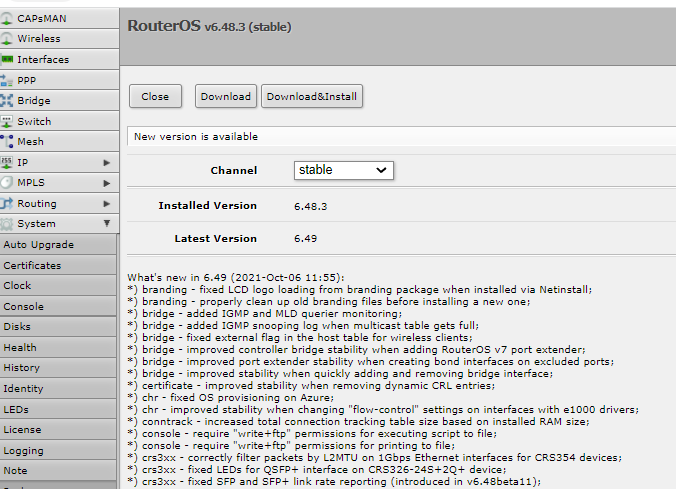Image resolution: width=676 pixels, height=489 pixels.
Task: Open Disks under System
Action: pos(58,326)
